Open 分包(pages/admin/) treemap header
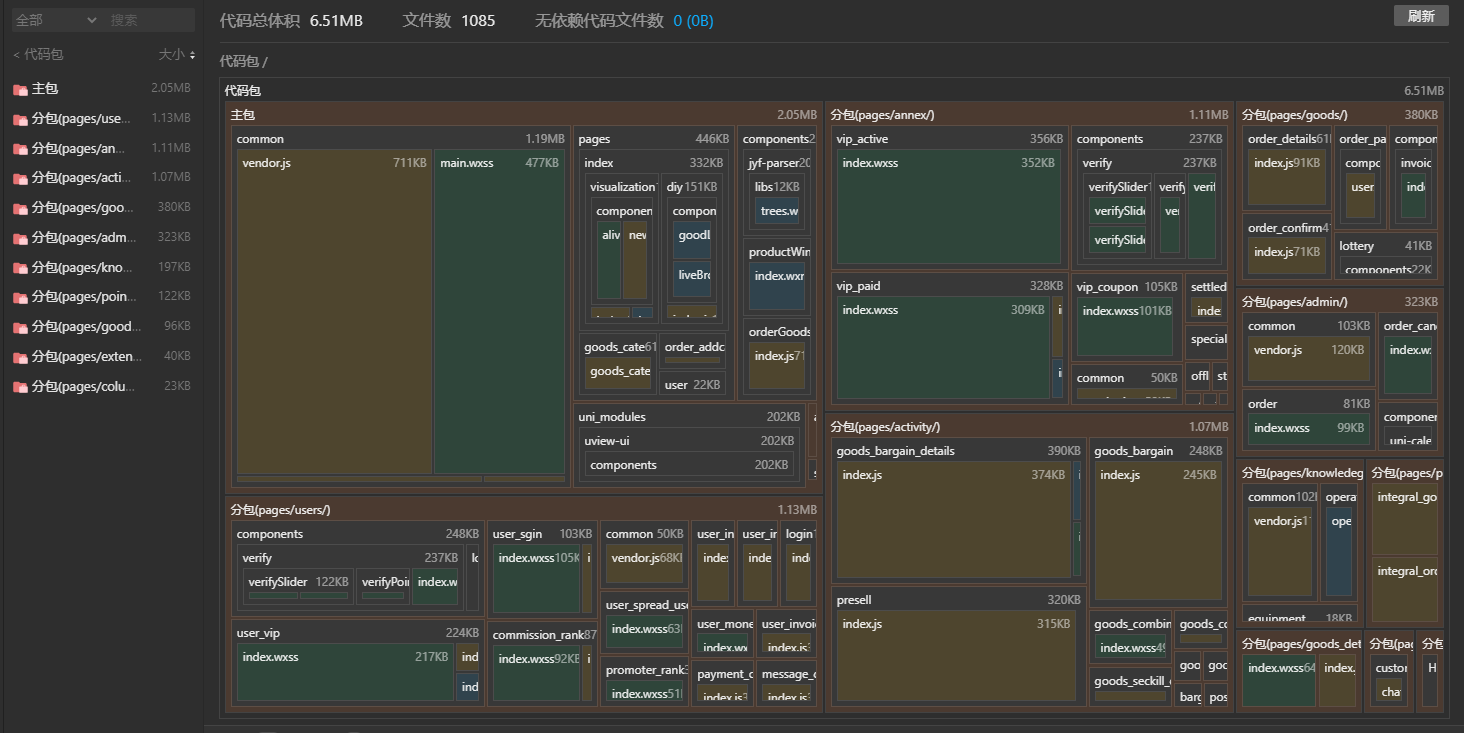The image size is (1464, 733). (1340, 302)
